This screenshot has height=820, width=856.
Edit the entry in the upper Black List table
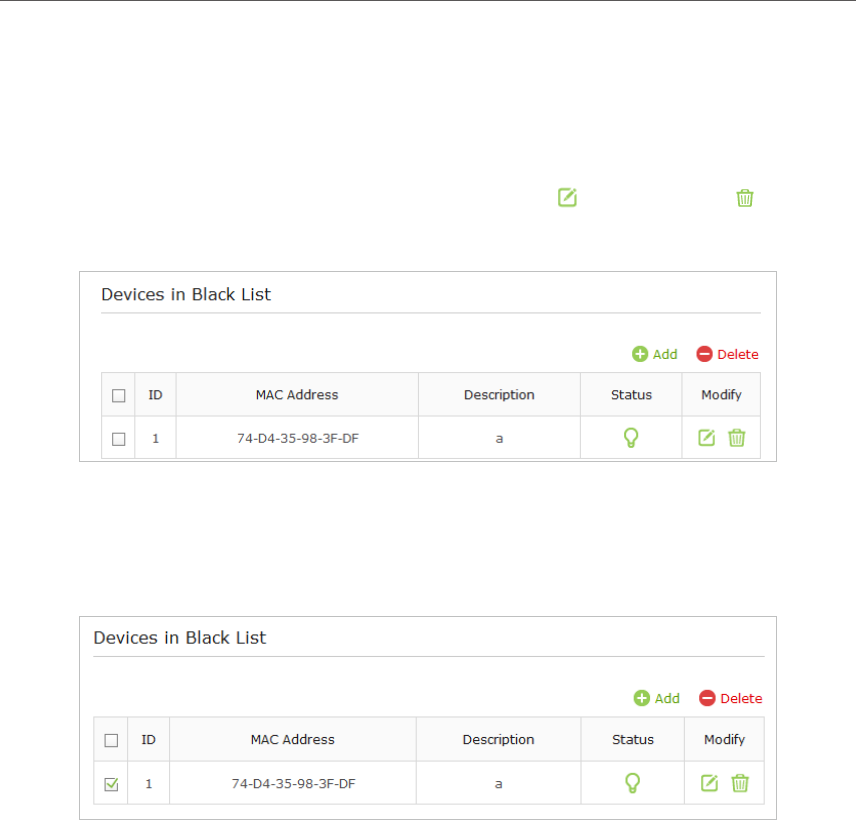pyautogui.click(x=706, y=437)
